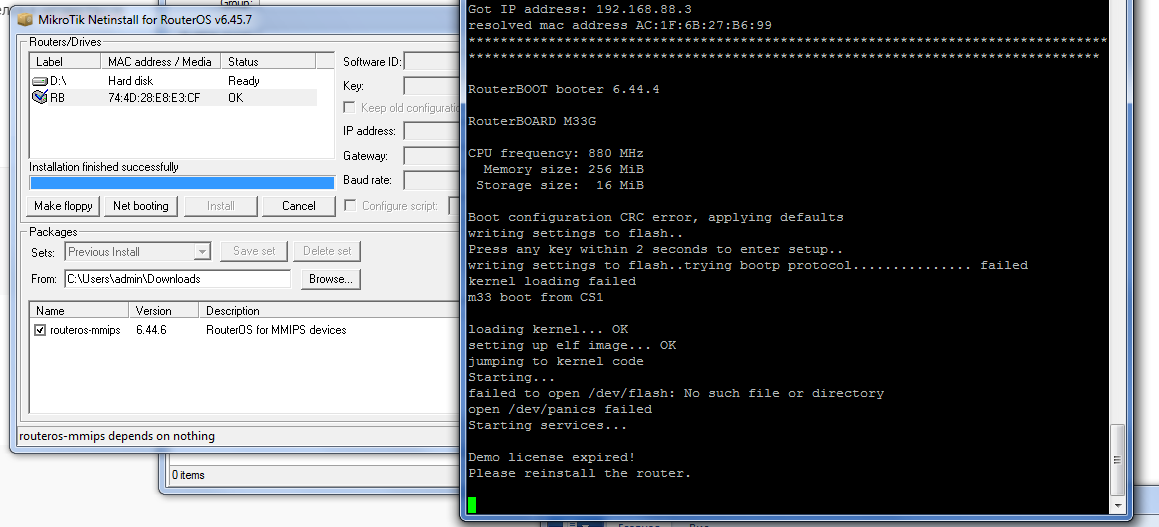Click the Browse... button
The image size is (1159, 527).
[x=331, y=279]
